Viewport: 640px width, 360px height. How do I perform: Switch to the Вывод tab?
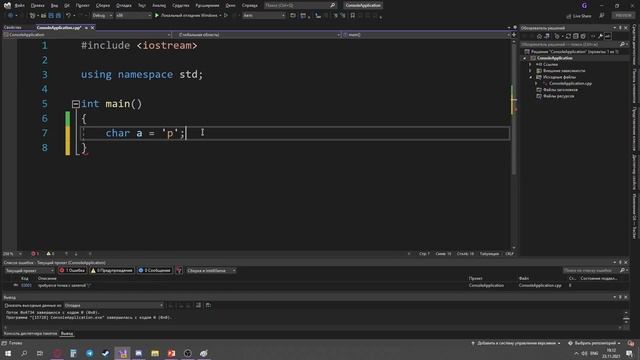(67, 333)
